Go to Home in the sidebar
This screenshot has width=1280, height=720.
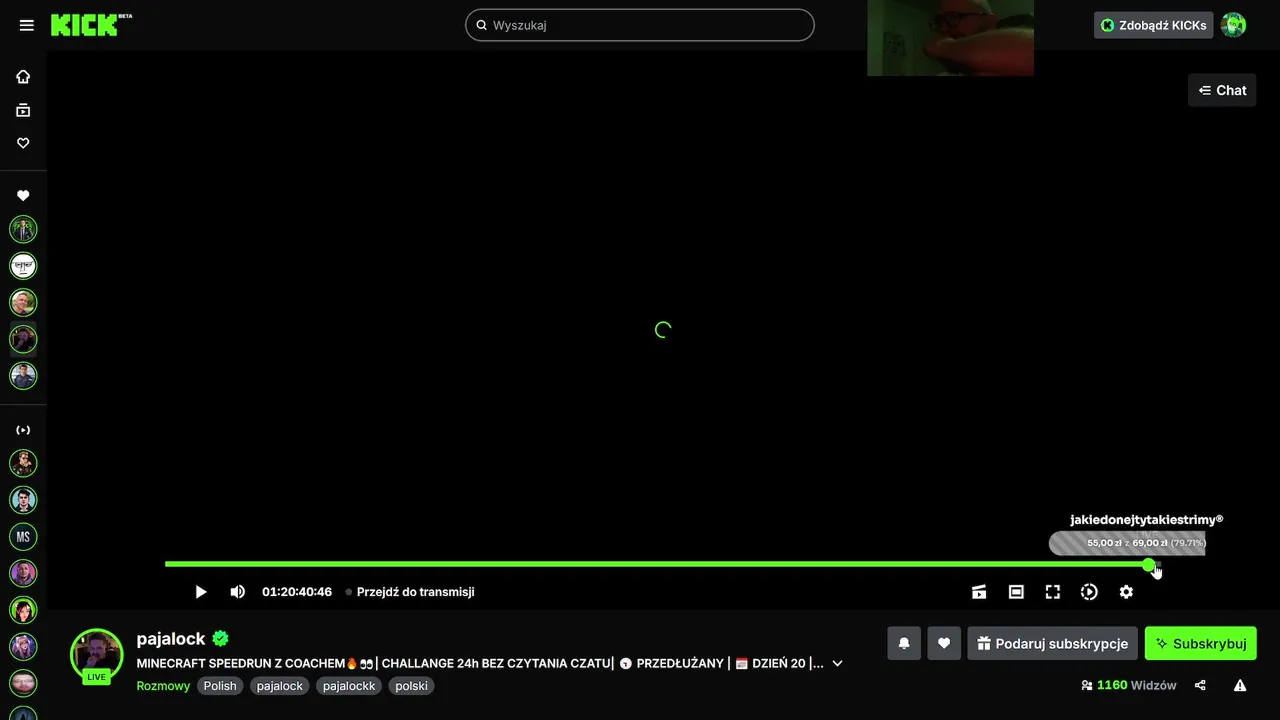click(23, 77)
